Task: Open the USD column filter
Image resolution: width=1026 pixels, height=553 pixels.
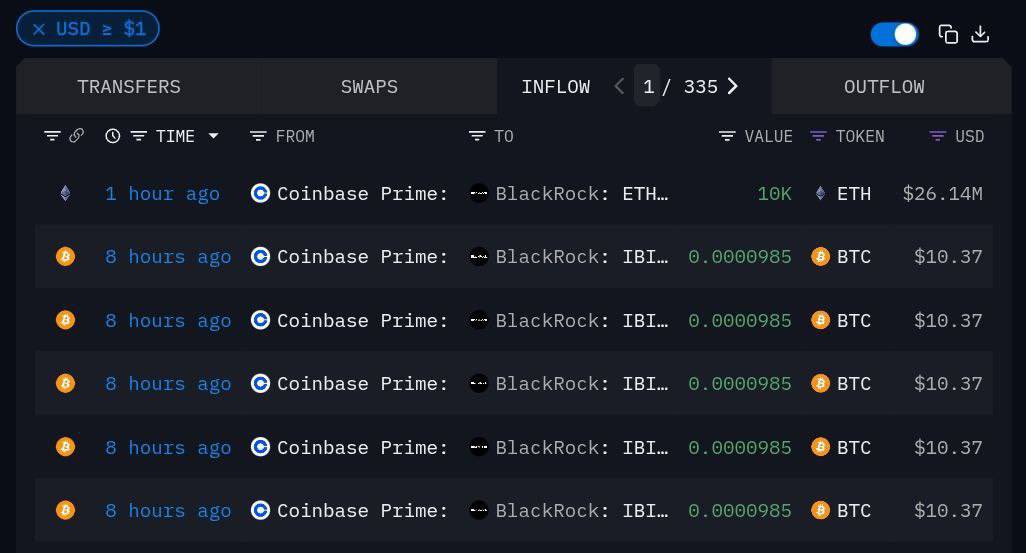Action: click(938, 136)
